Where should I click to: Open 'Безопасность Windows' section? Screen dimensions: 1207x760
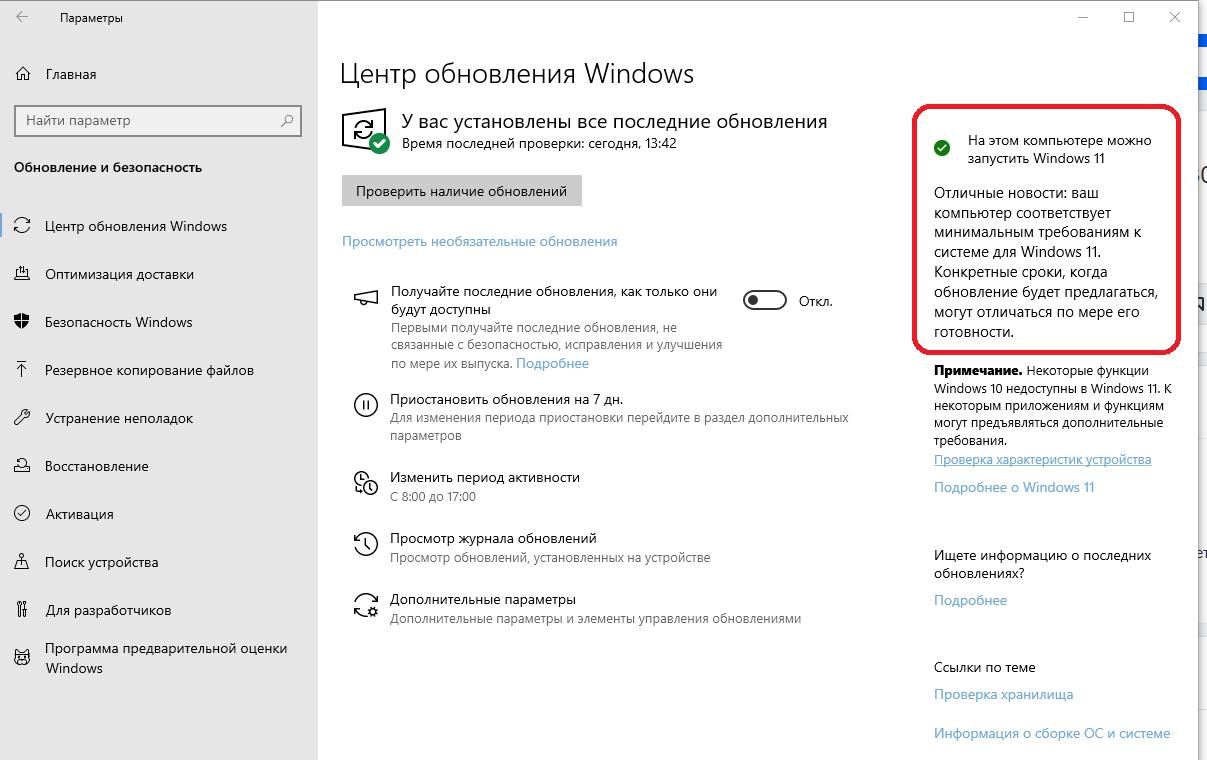pos(118,322)
